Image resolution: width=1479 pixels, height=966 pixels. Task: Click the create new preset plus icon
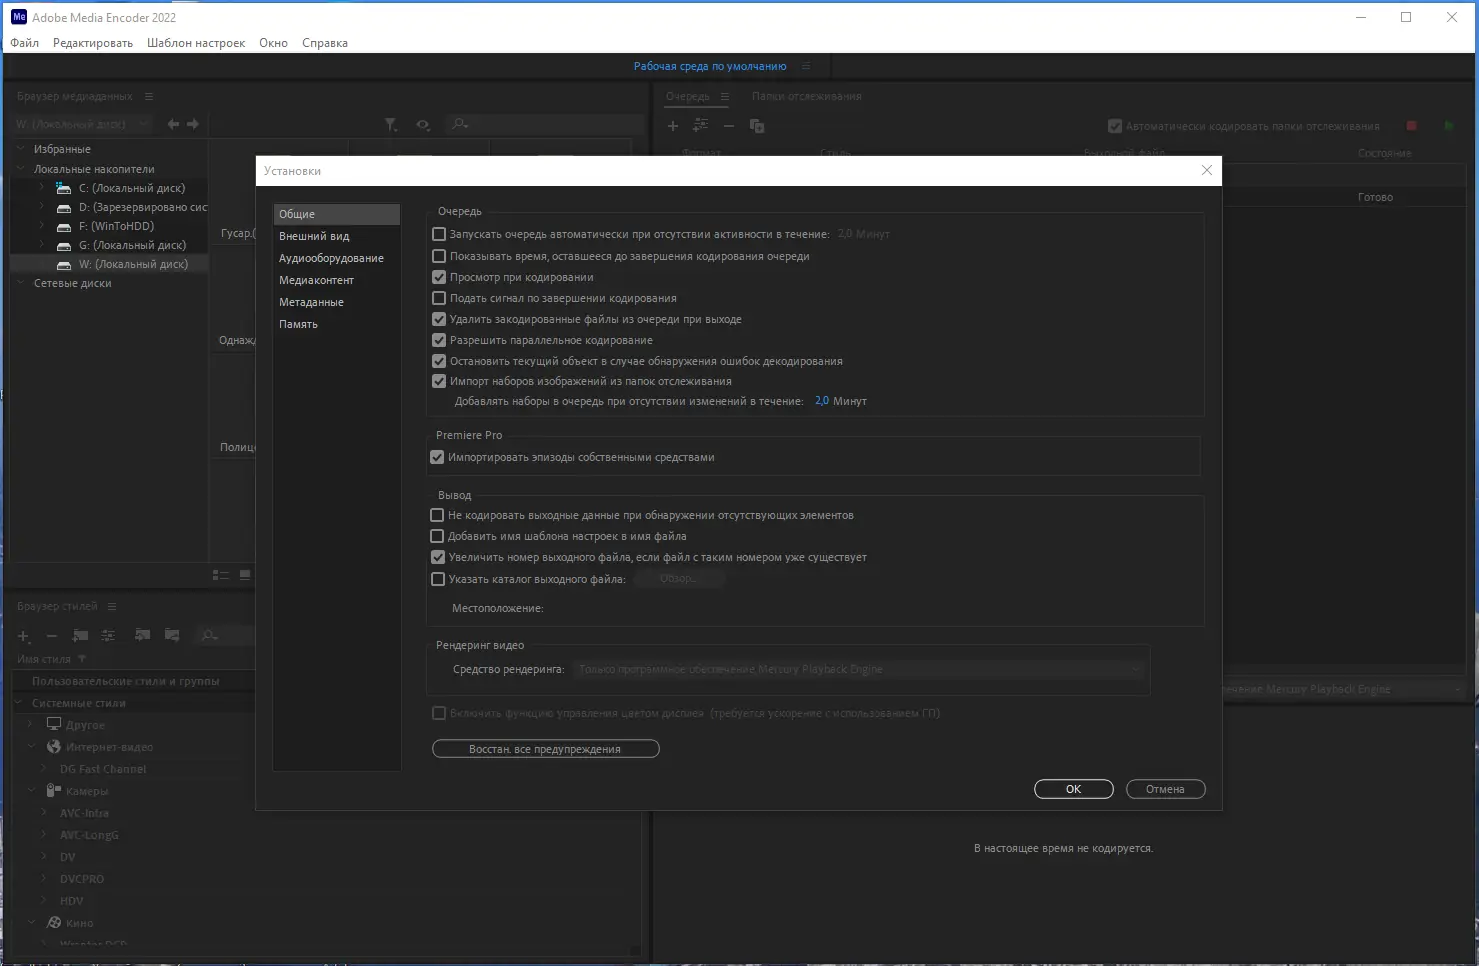pos(24,636)
